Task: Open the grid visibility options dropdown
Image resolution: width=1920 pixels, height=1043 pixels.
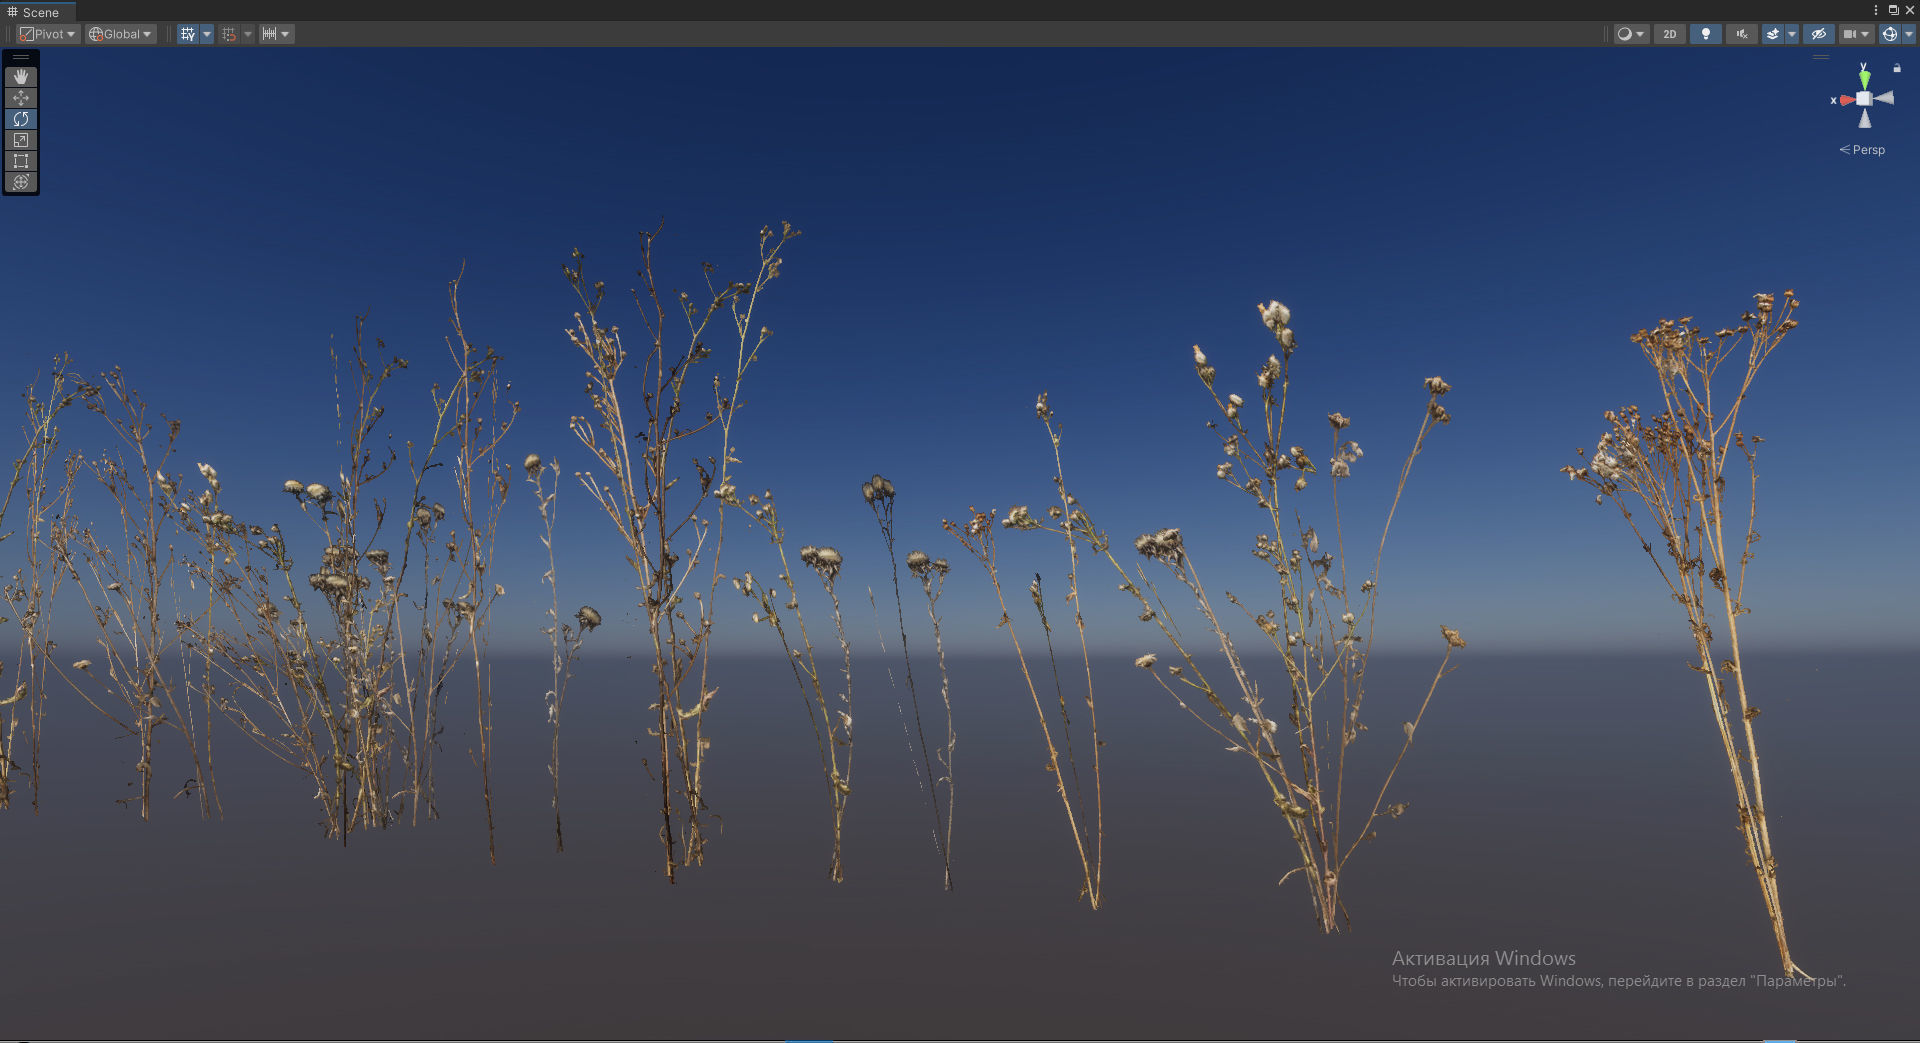Action: [x=207, y=34]
